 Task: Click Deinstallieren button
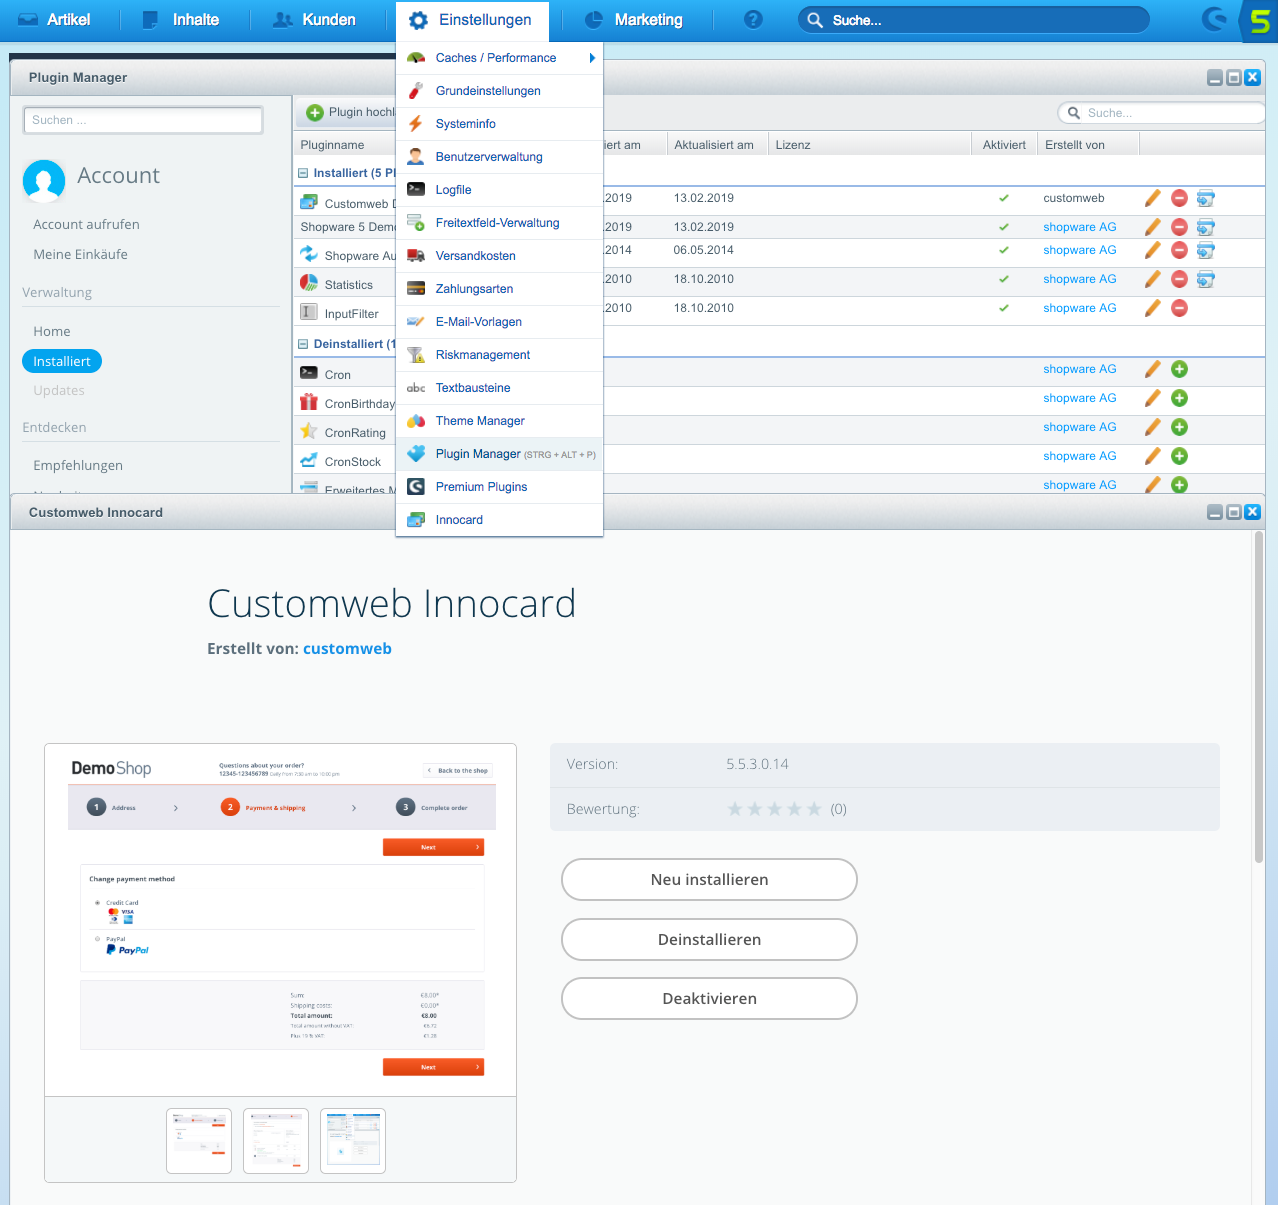pos(709,940)
